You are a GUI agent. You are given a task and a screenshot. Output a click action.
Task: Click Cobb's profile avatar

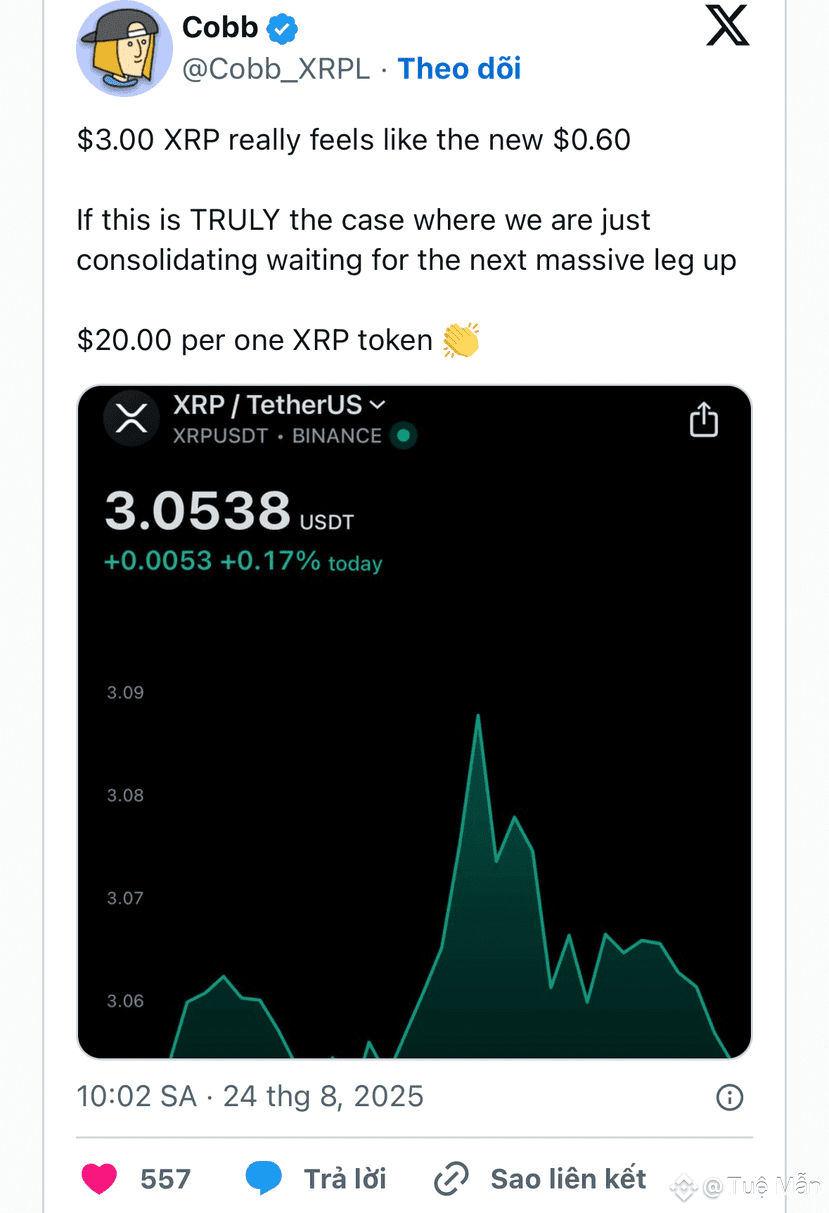coord(125,49)
